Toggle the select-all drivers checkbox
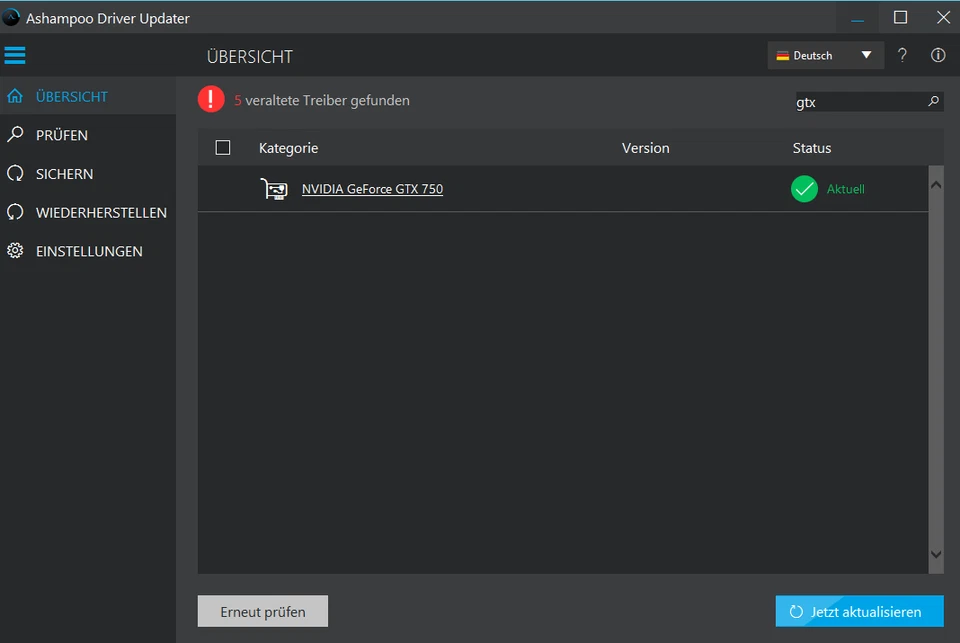Image resolution: width=960 pixels, height=643 pixels. pos(222,147)
